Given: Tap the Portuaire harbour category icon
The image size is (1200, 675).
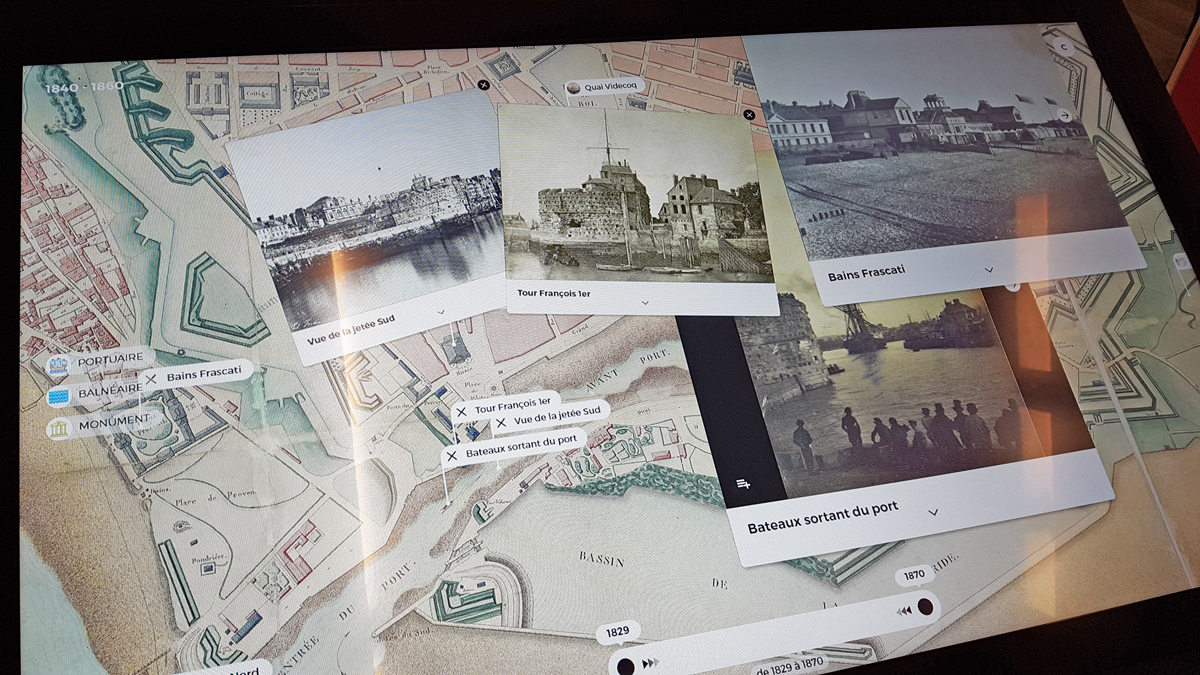Looking at the screenshot, I should click(59, 365).
